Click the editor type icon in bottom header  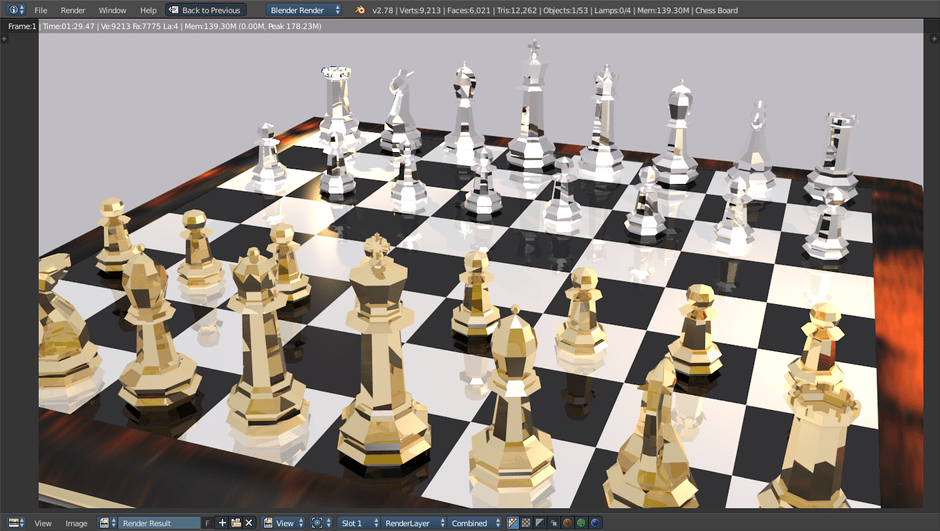coord(12,523)
